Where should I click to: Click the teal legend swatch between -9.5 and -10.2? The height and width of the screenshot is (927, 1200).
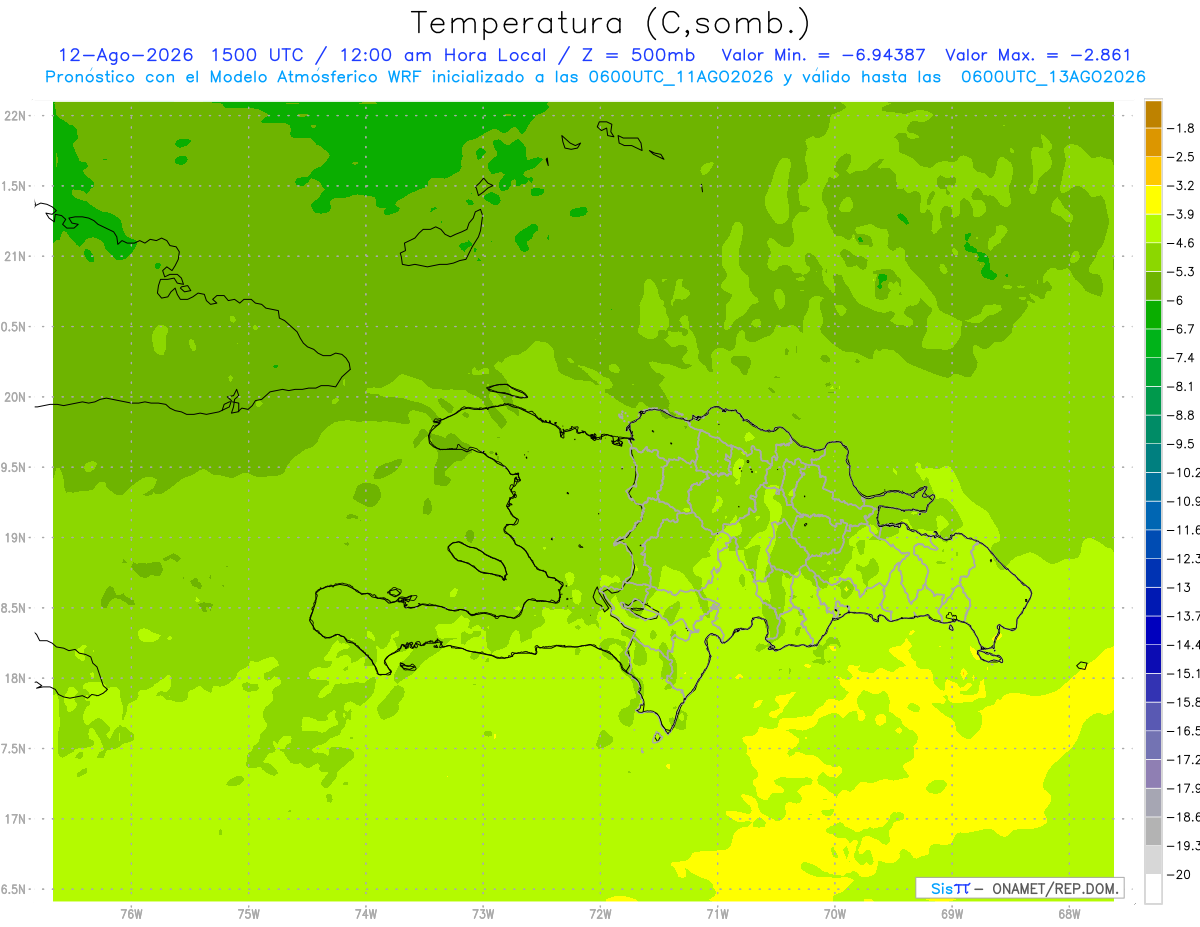click(1153, 458)
